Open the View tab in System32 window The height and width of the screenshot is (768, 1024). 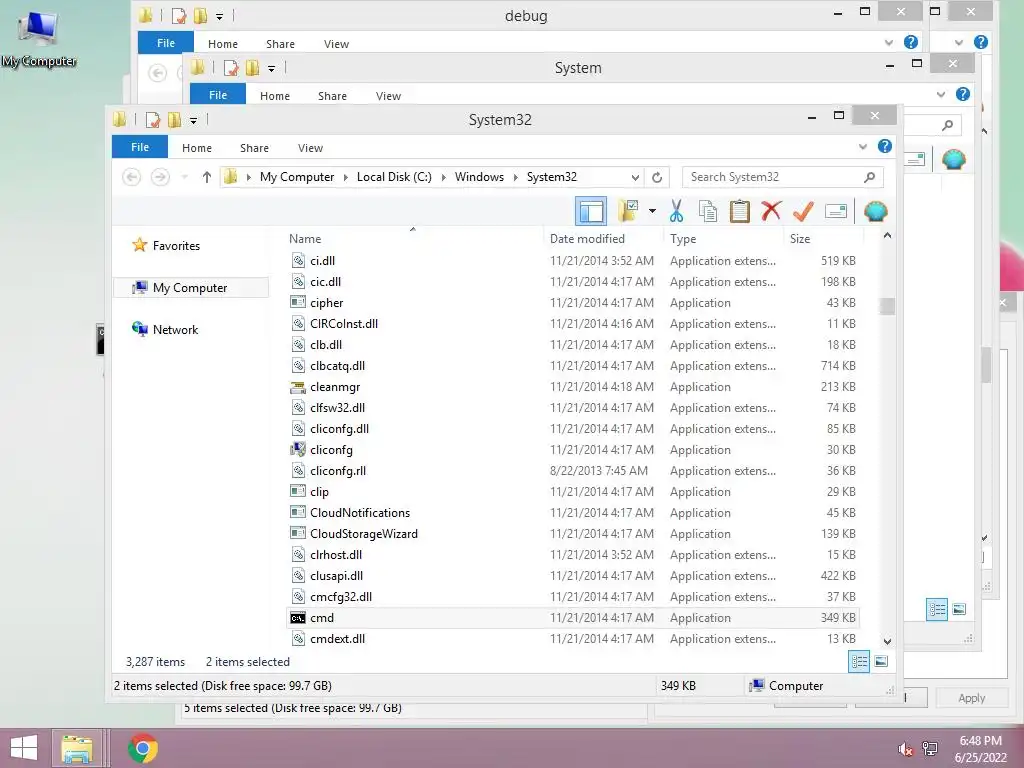click(310, 148)
